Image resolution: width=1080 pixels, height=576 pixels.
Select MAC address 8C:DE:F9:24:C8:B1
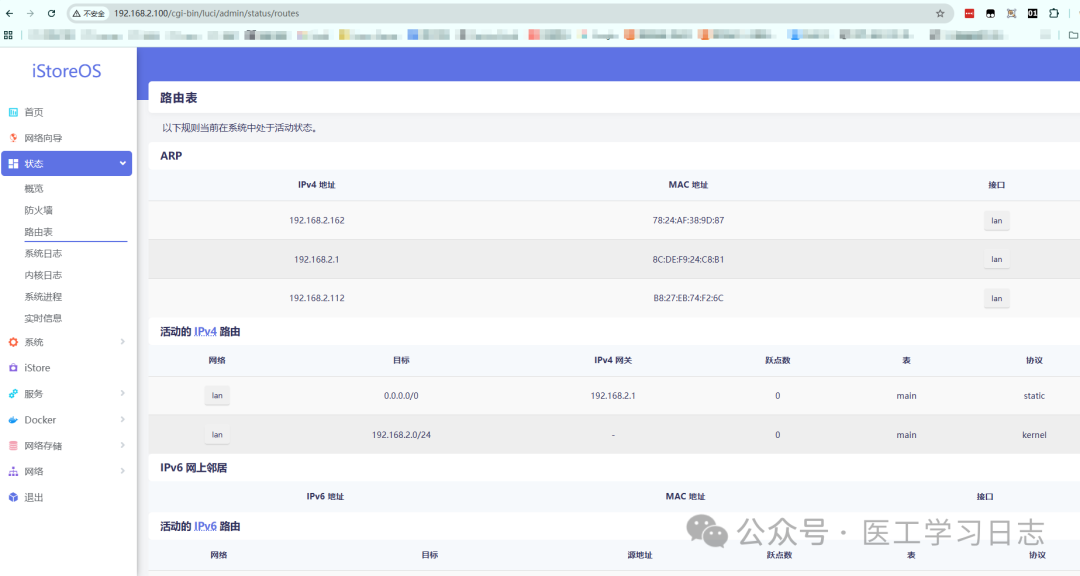point(688,260)
